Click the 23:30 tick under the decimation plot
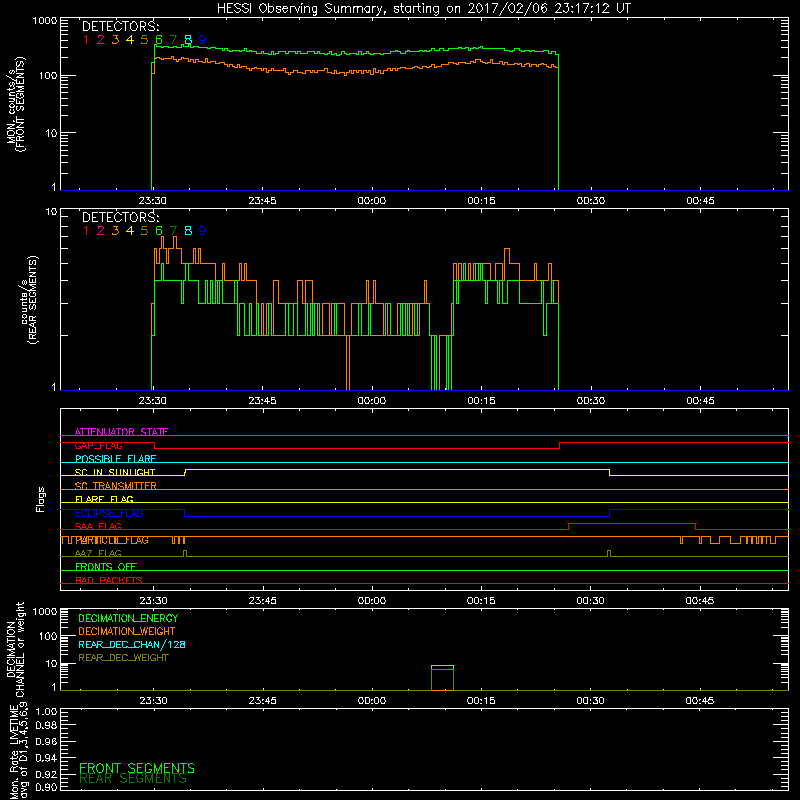Screen dimensions: 800x800 [x=153, y=701]
